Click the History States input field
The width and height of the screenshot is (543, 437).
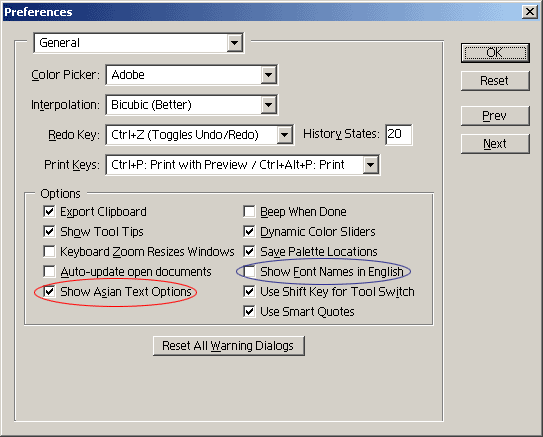[399, 134]
